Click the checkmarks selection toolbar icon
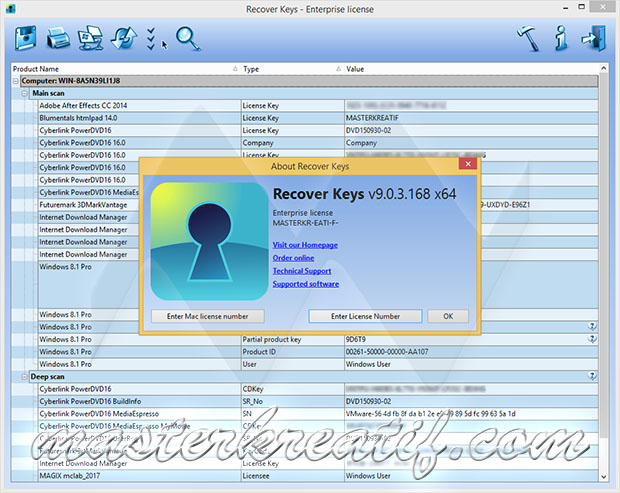The width and height of the screenshot is (620, 493). click(x=151, y=39)
